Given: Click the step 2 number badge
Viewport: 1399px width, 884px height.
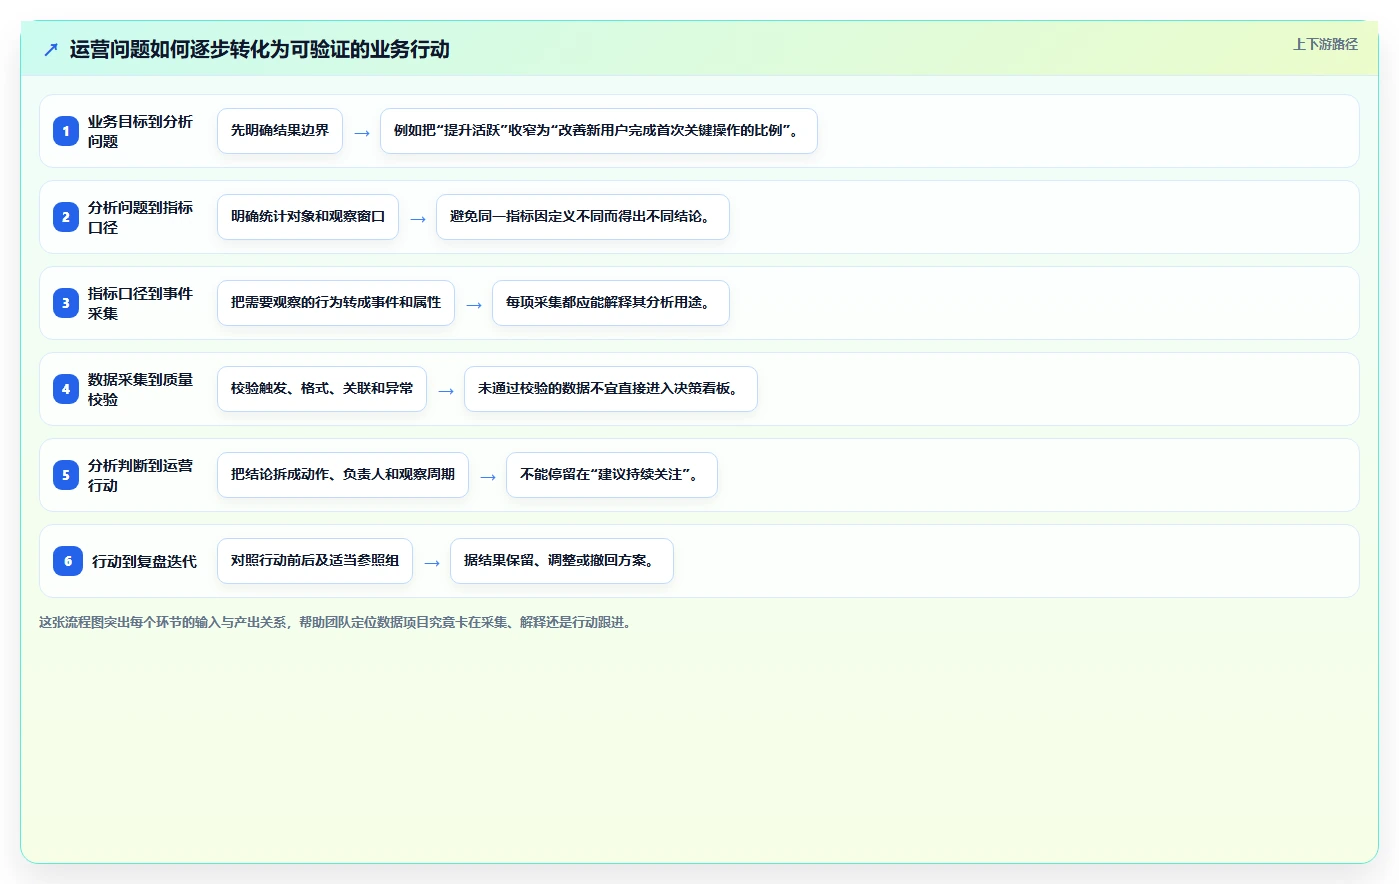Looking at the screenshot, I should (66, 217).
